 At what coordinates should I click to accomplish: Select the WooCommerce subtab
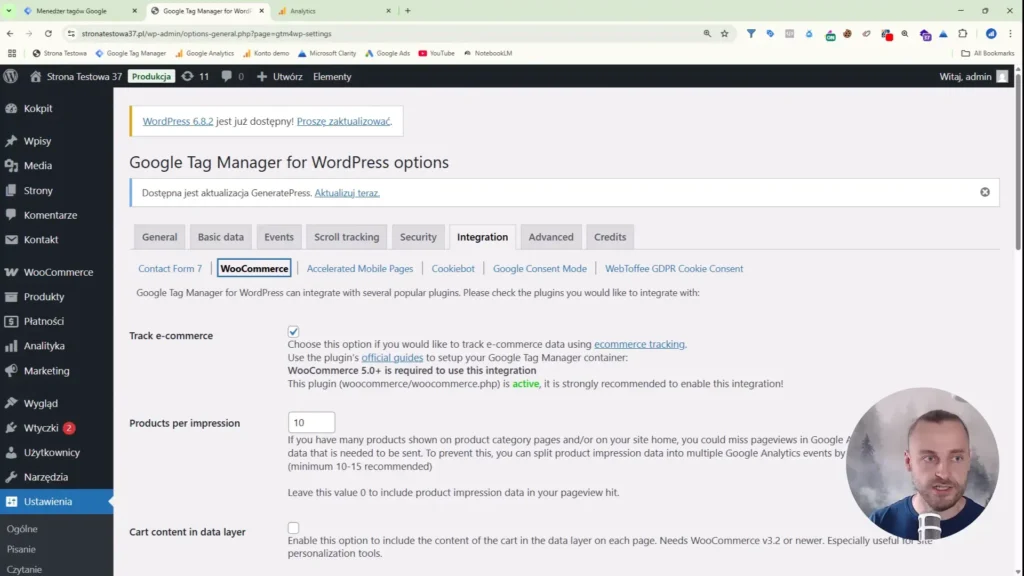click(x=254, y=268)
